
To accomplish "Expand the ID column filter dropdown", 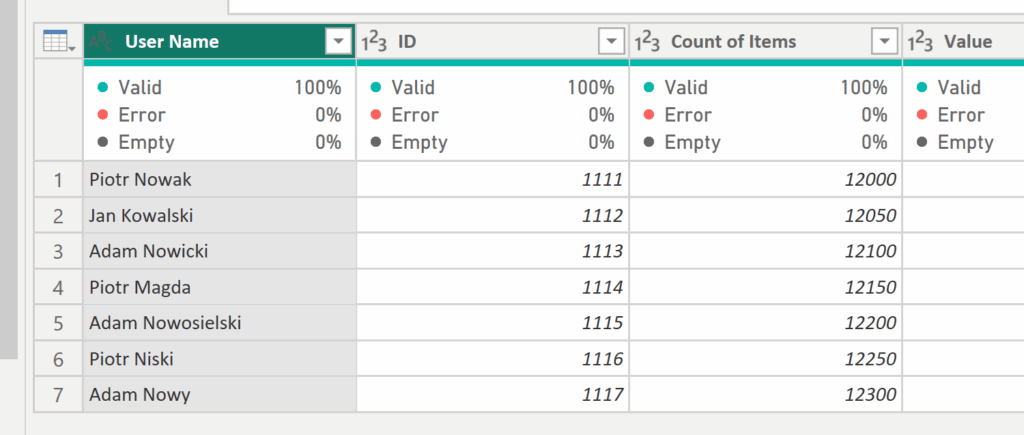I will (611, 41).
